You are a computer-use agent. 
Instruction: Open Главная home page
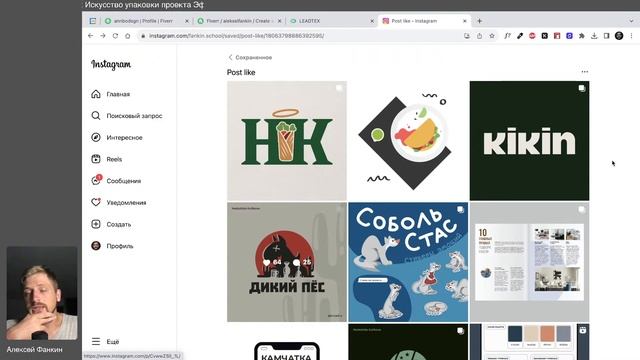point(110,94)
